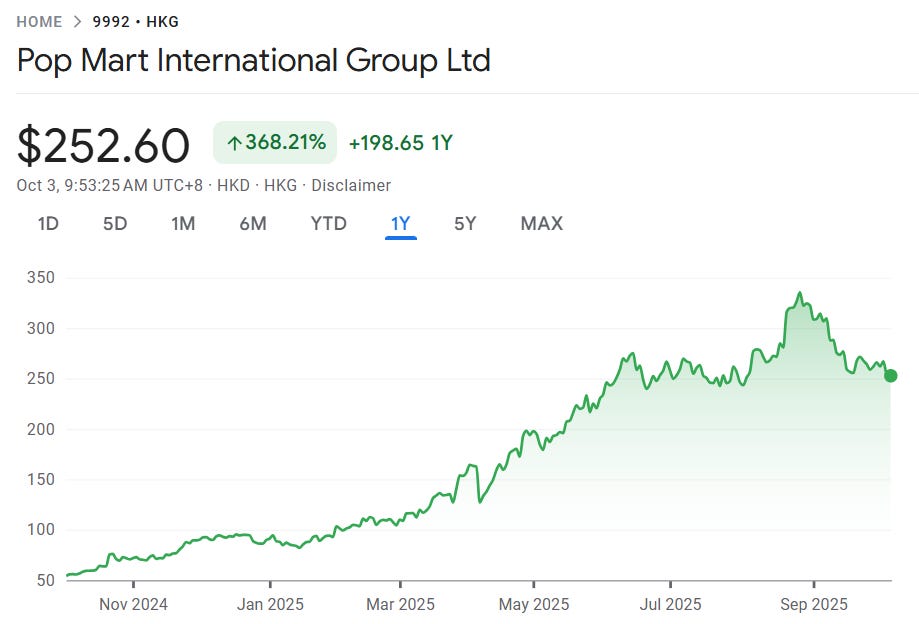Click the +198.65 1Y change text
This screenshot has width=919, height=624.
400,143
